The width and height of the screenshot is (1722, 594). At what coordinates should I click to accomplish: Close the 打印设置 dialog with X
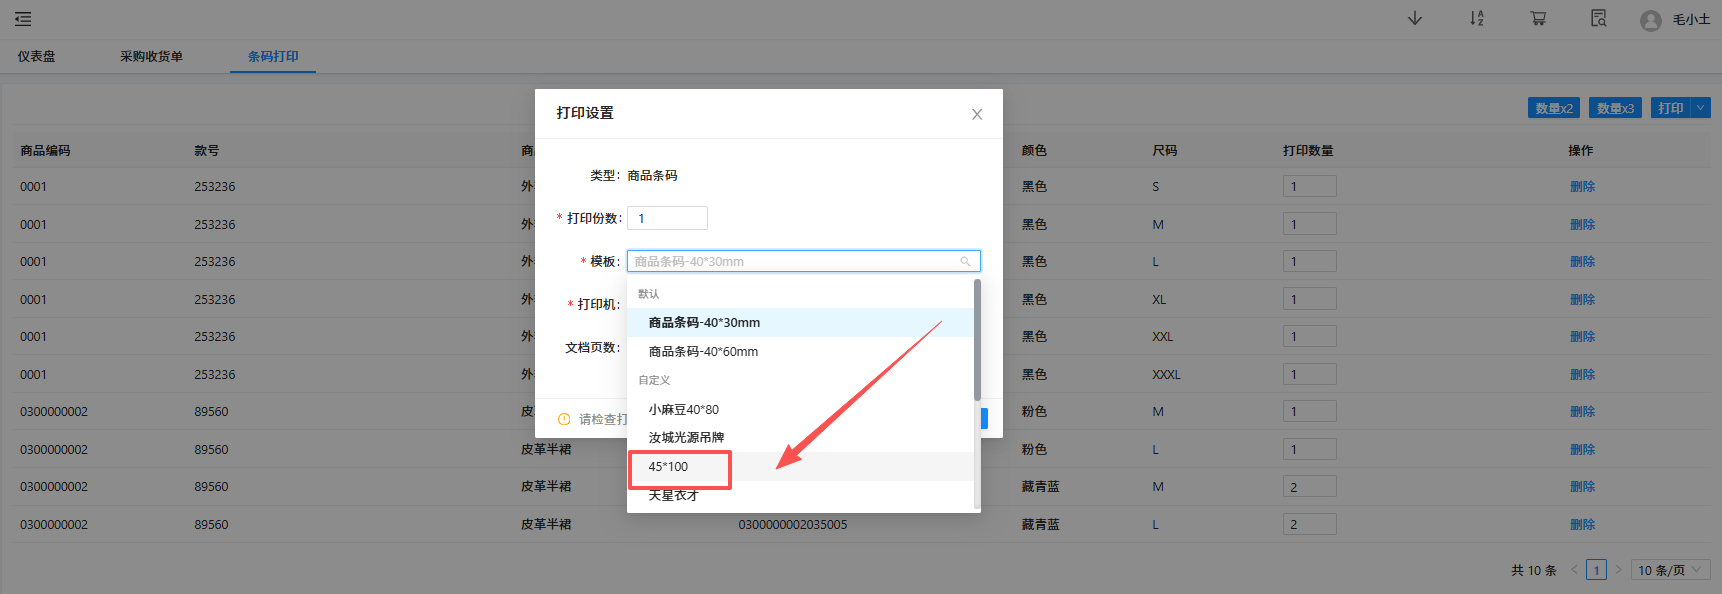pos(977,115)
